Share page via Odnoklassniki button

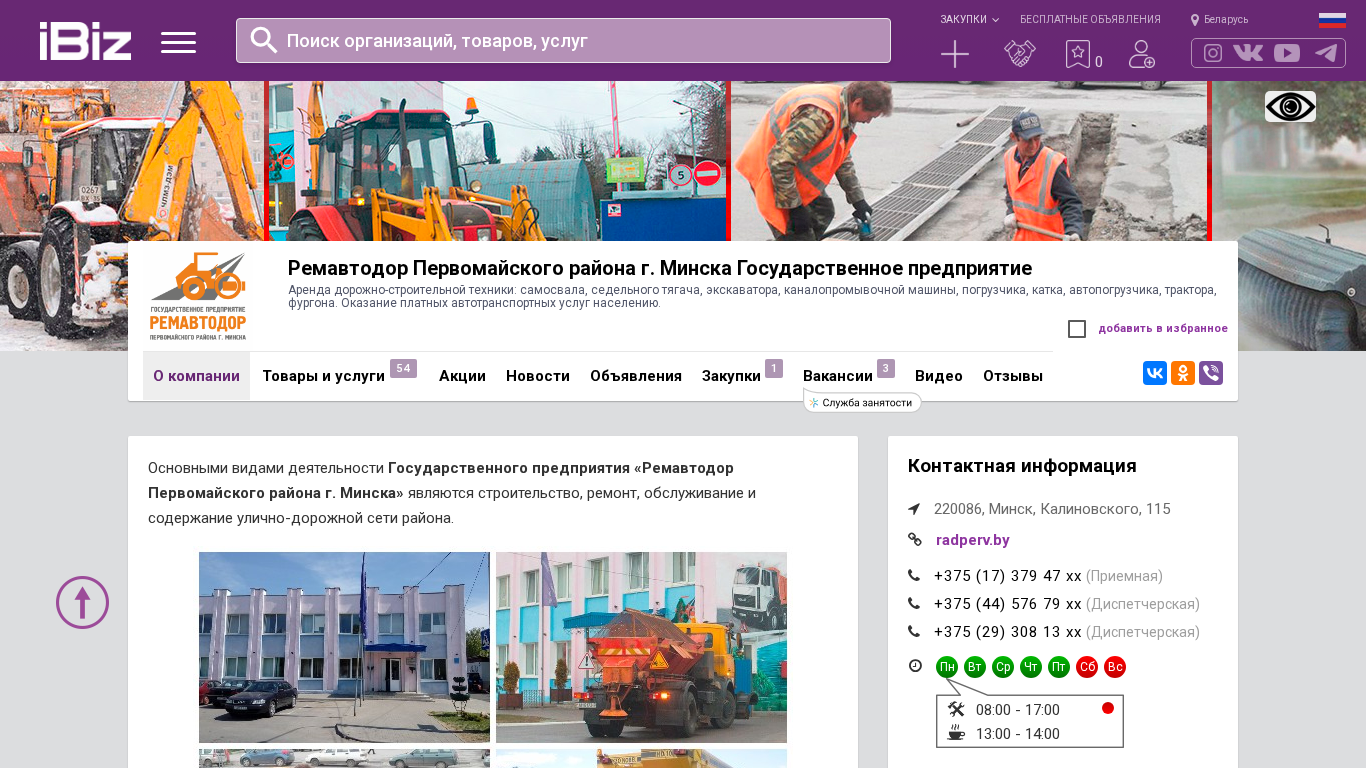tap(1183, 373)
